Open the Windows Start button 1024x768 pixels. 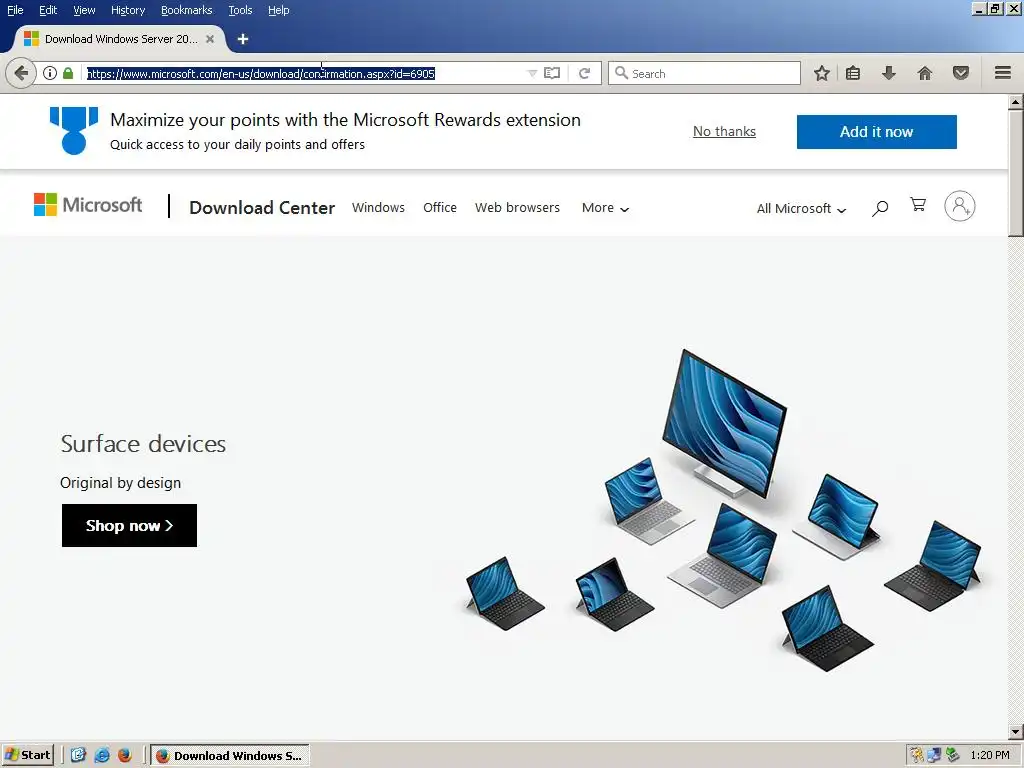pyautogui.click(x=27, y=755)
